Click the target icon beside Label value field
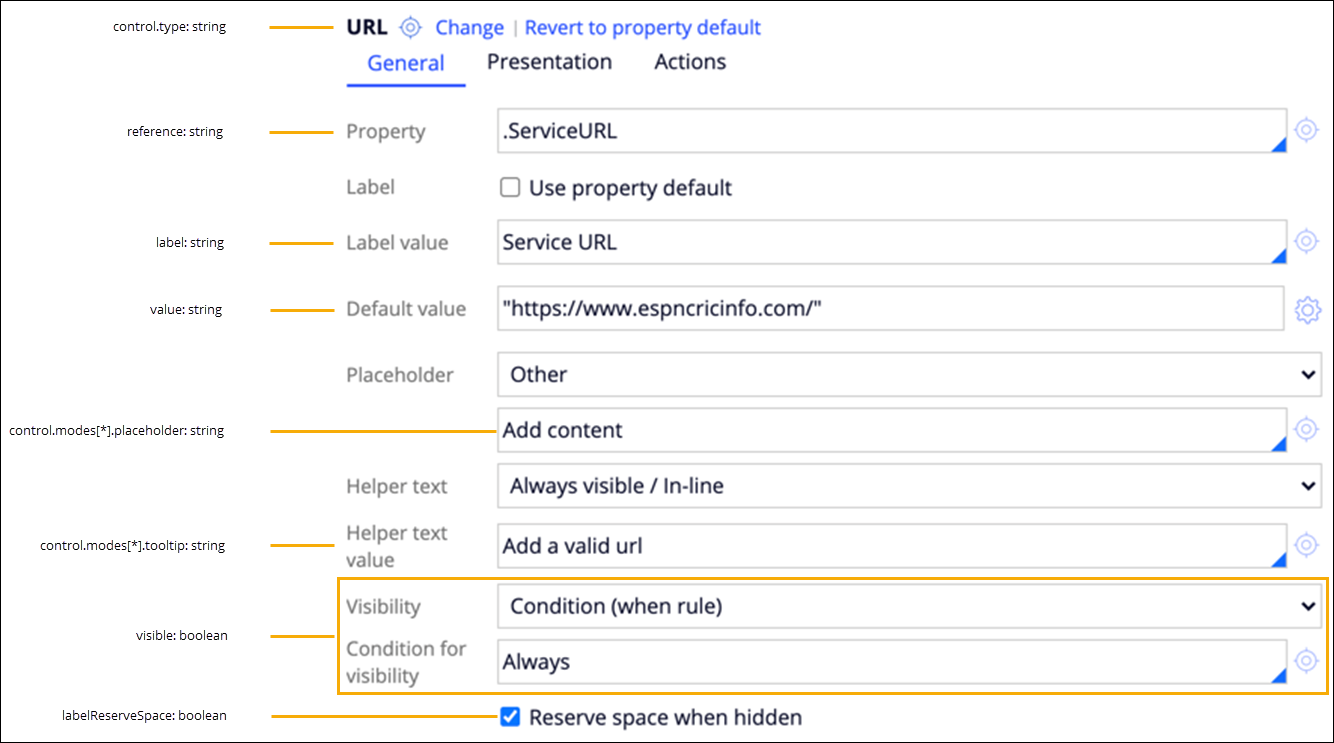The width and height of the screenshot is (1334, 743). click(1306, 241)
